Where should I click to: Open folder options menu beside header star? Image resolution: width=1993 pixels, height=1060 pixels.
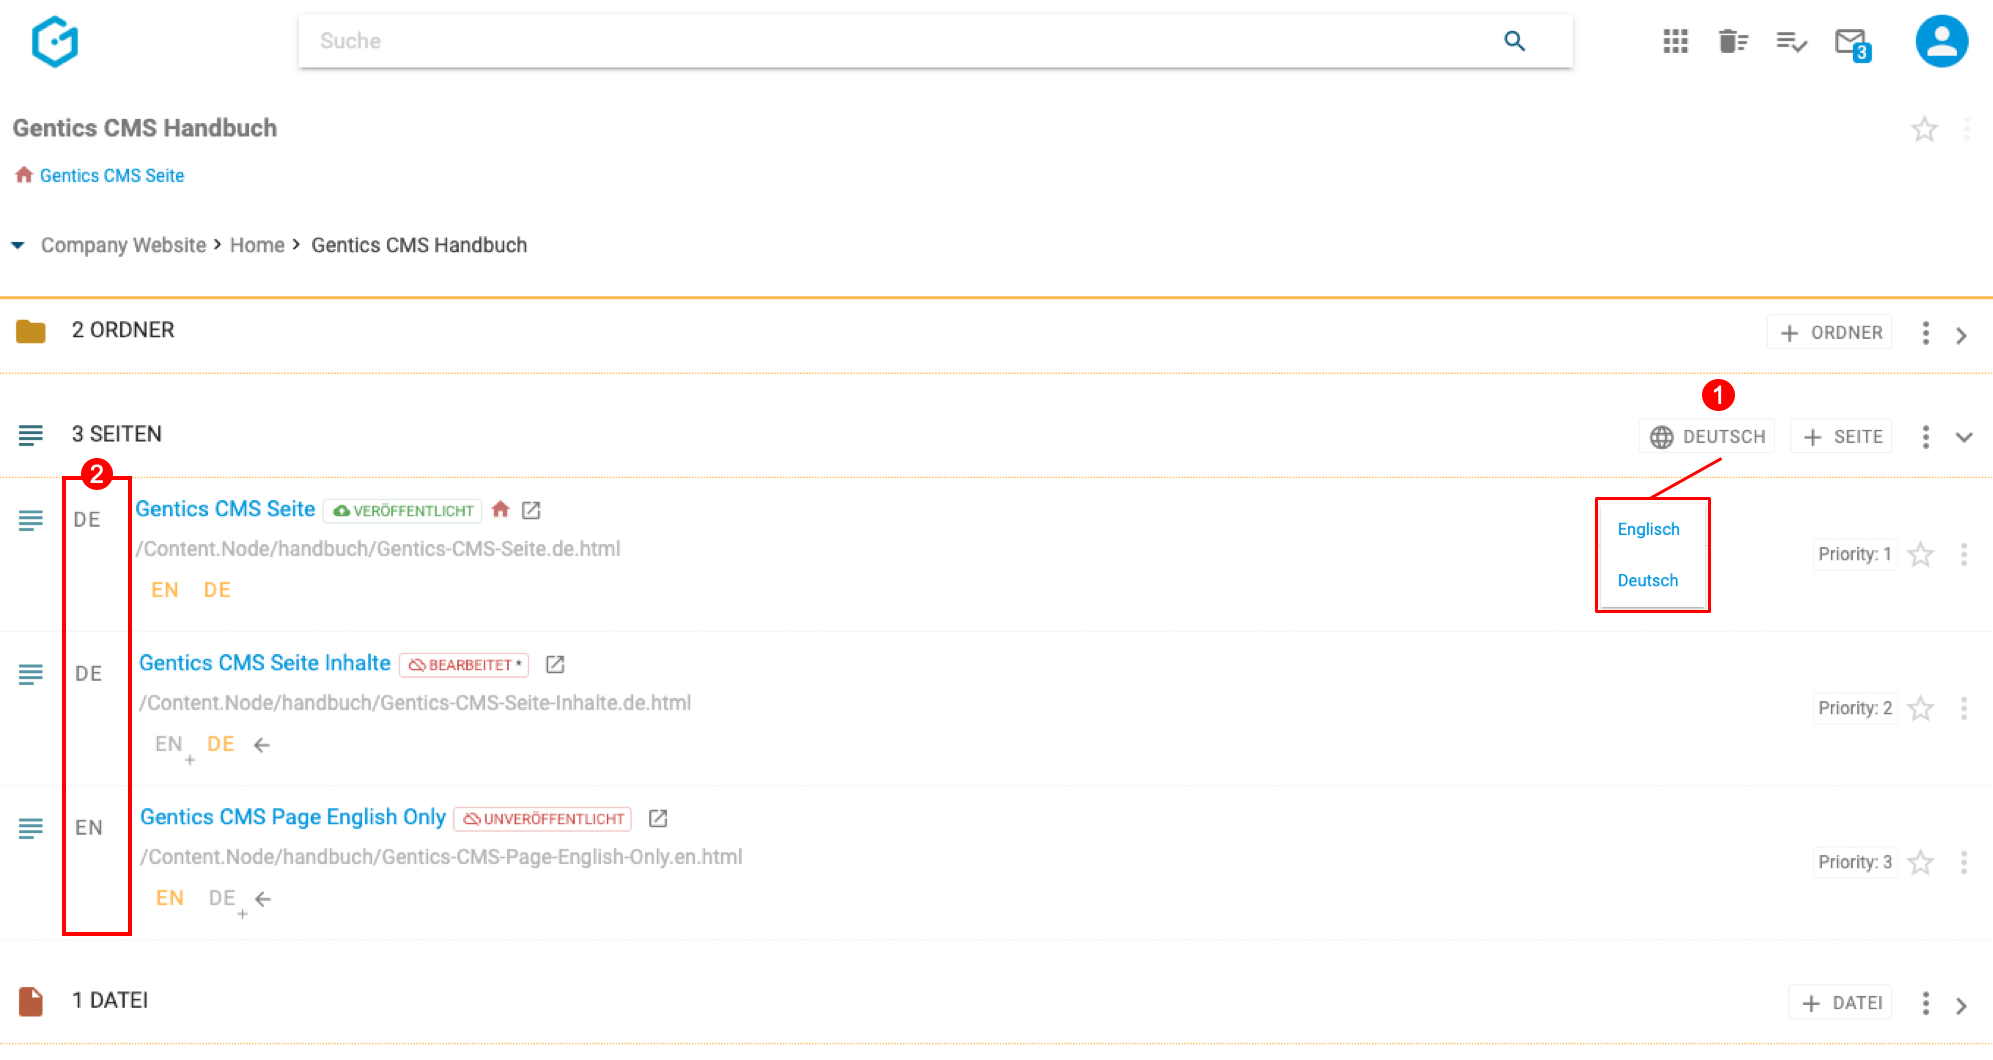[1966, 129]
